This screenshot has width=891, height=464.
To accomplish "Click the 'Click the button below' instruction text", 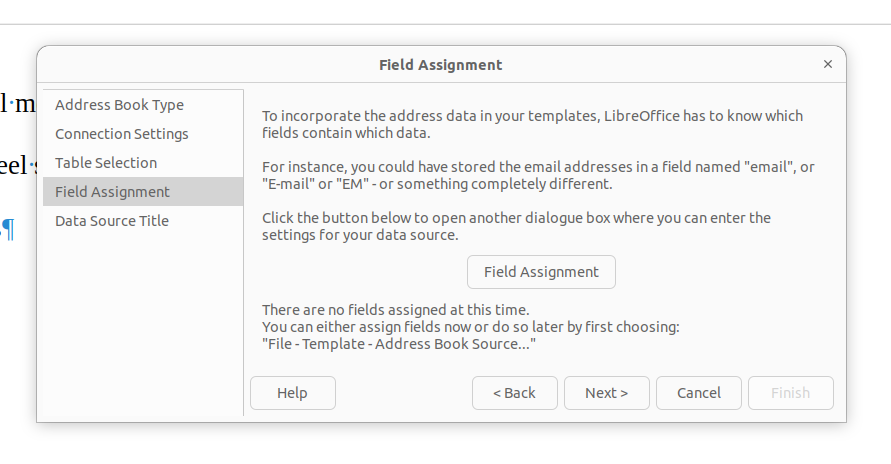I will (x=516, y=226).
